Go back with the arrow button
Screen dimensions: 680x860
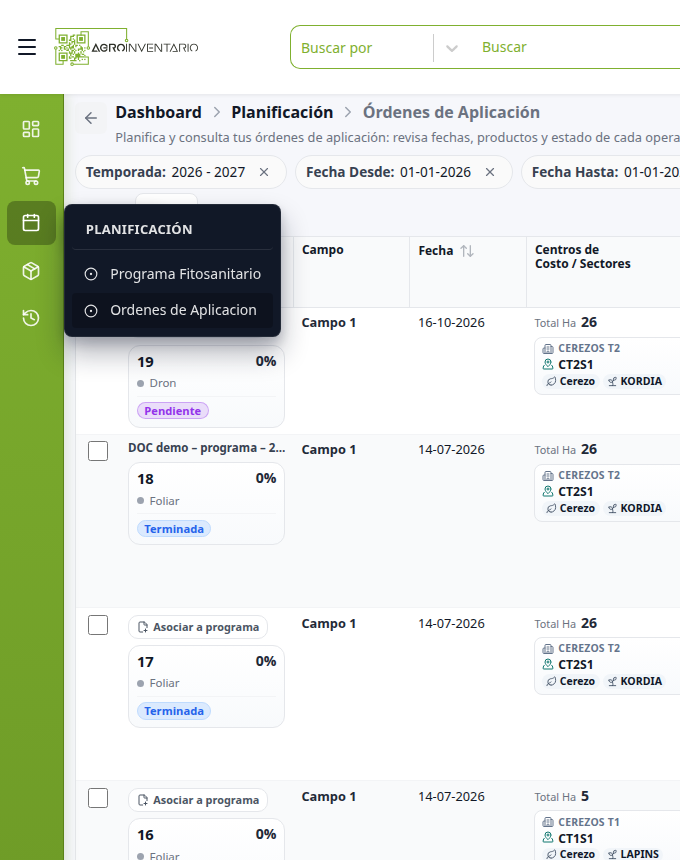click(x=91, y=118)
